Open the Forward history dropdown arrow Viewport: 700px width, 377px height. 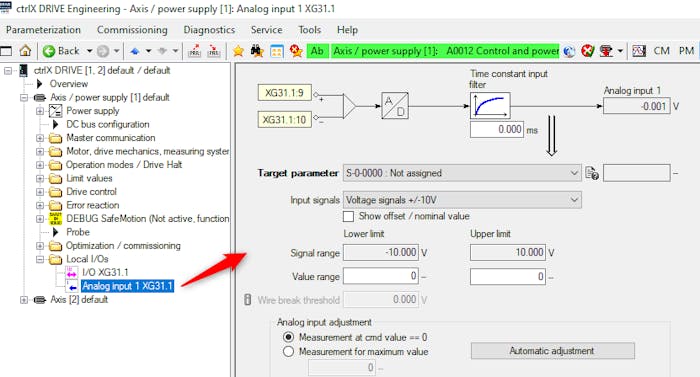(x=117, y=51)
